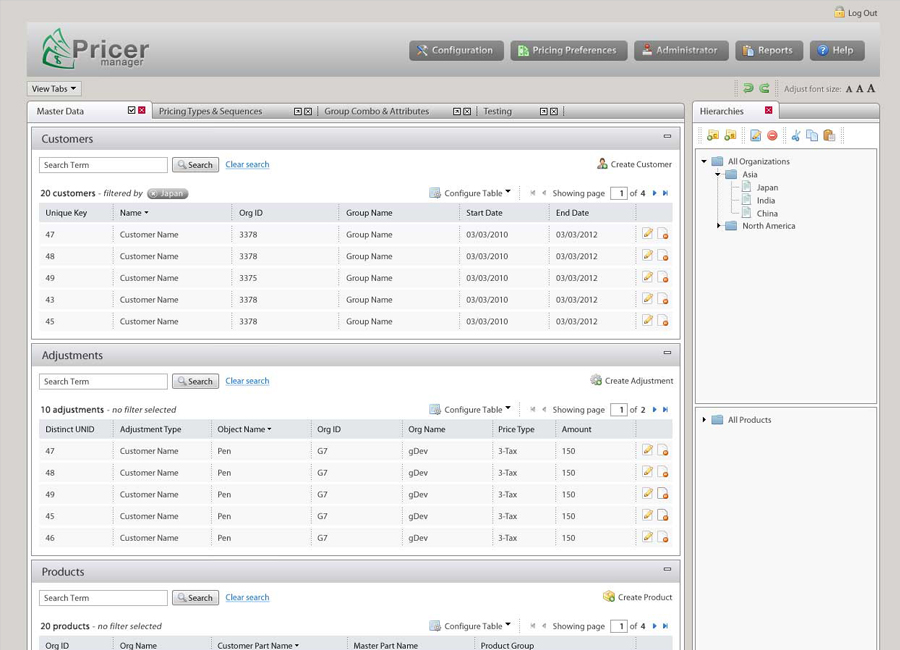Click the red delete icon in Hierarchies toolbar
Screen dimensions: 900x650
pyautogui.click(x=772, y=135)
